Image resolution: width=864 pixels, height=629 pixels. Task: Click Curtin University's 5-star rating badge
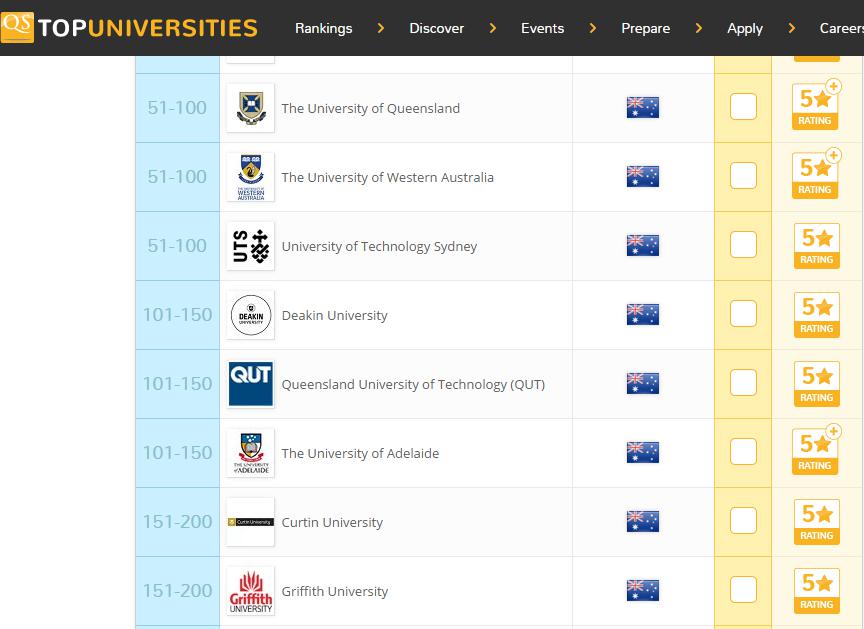tap(815, 522)
